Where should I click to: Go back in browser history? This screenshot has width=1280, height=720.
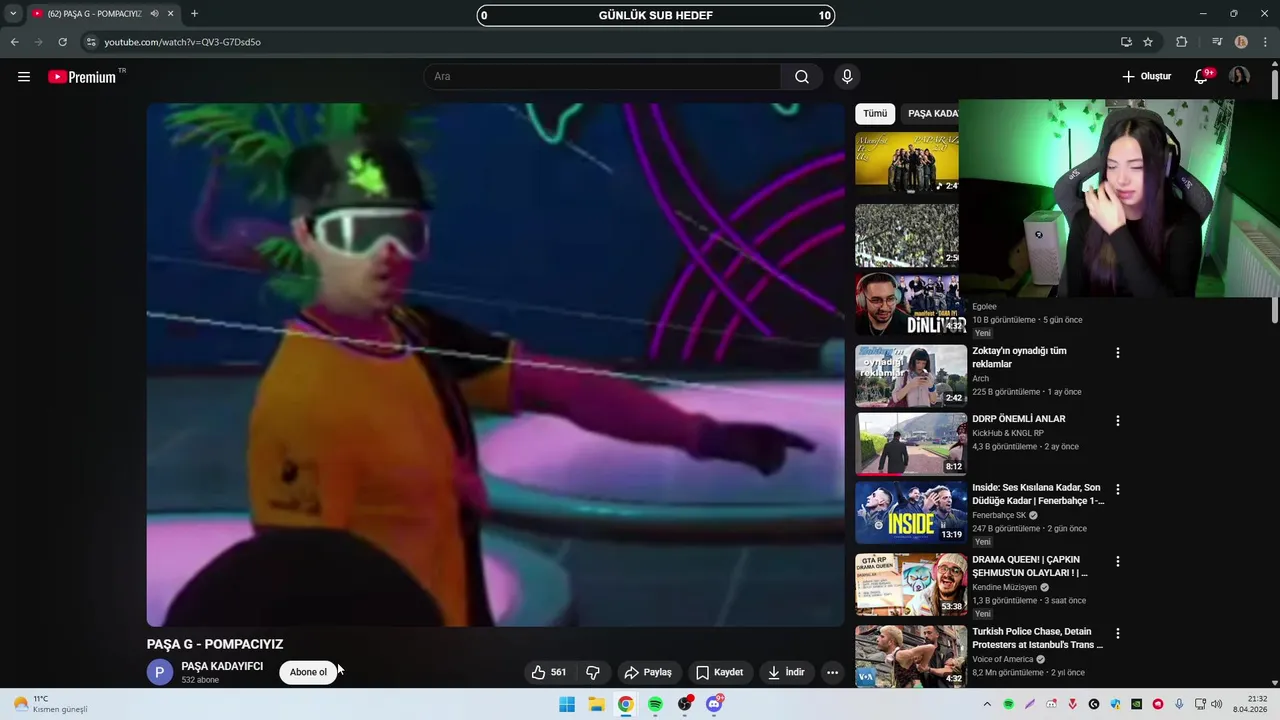[x=14, y=42]
